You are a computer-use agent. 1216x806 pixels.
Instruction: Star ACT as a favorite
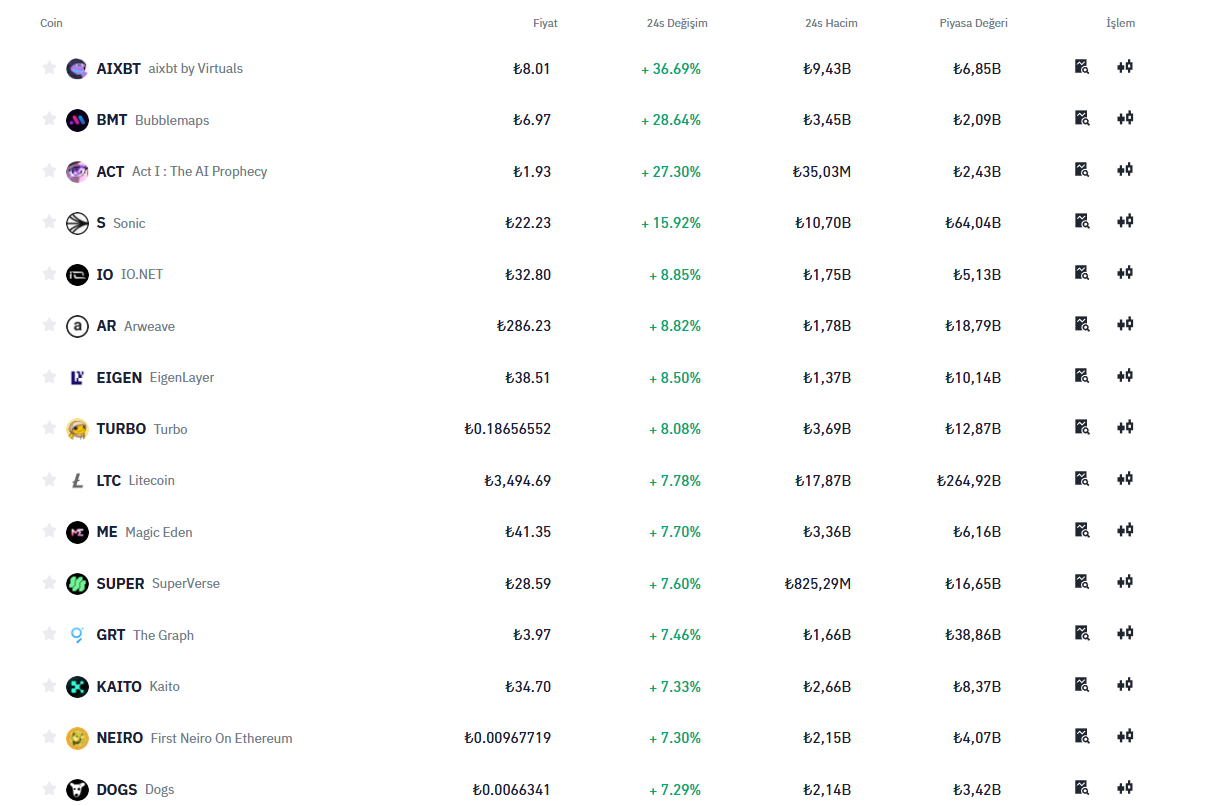tap(49, 171)
